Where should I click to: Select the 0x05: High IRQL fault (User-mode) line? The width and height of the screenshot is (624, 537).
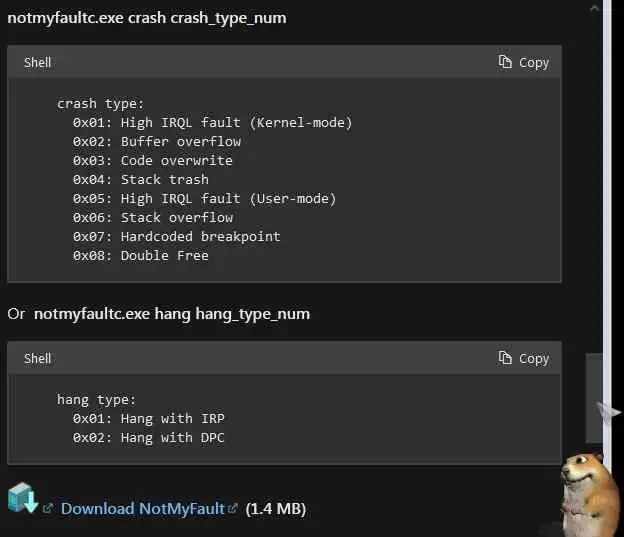205,199
